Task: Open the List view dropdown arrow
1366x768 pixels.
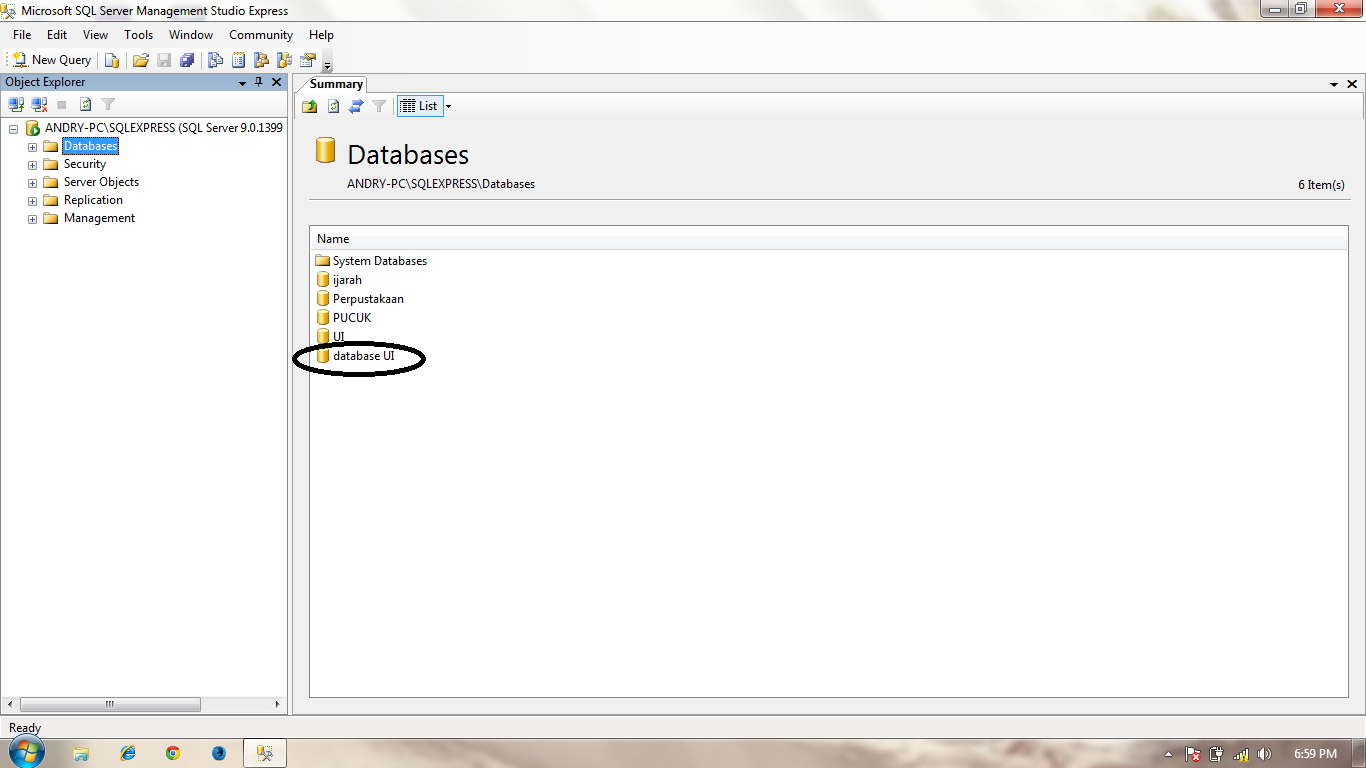Action: pos(448,106)
